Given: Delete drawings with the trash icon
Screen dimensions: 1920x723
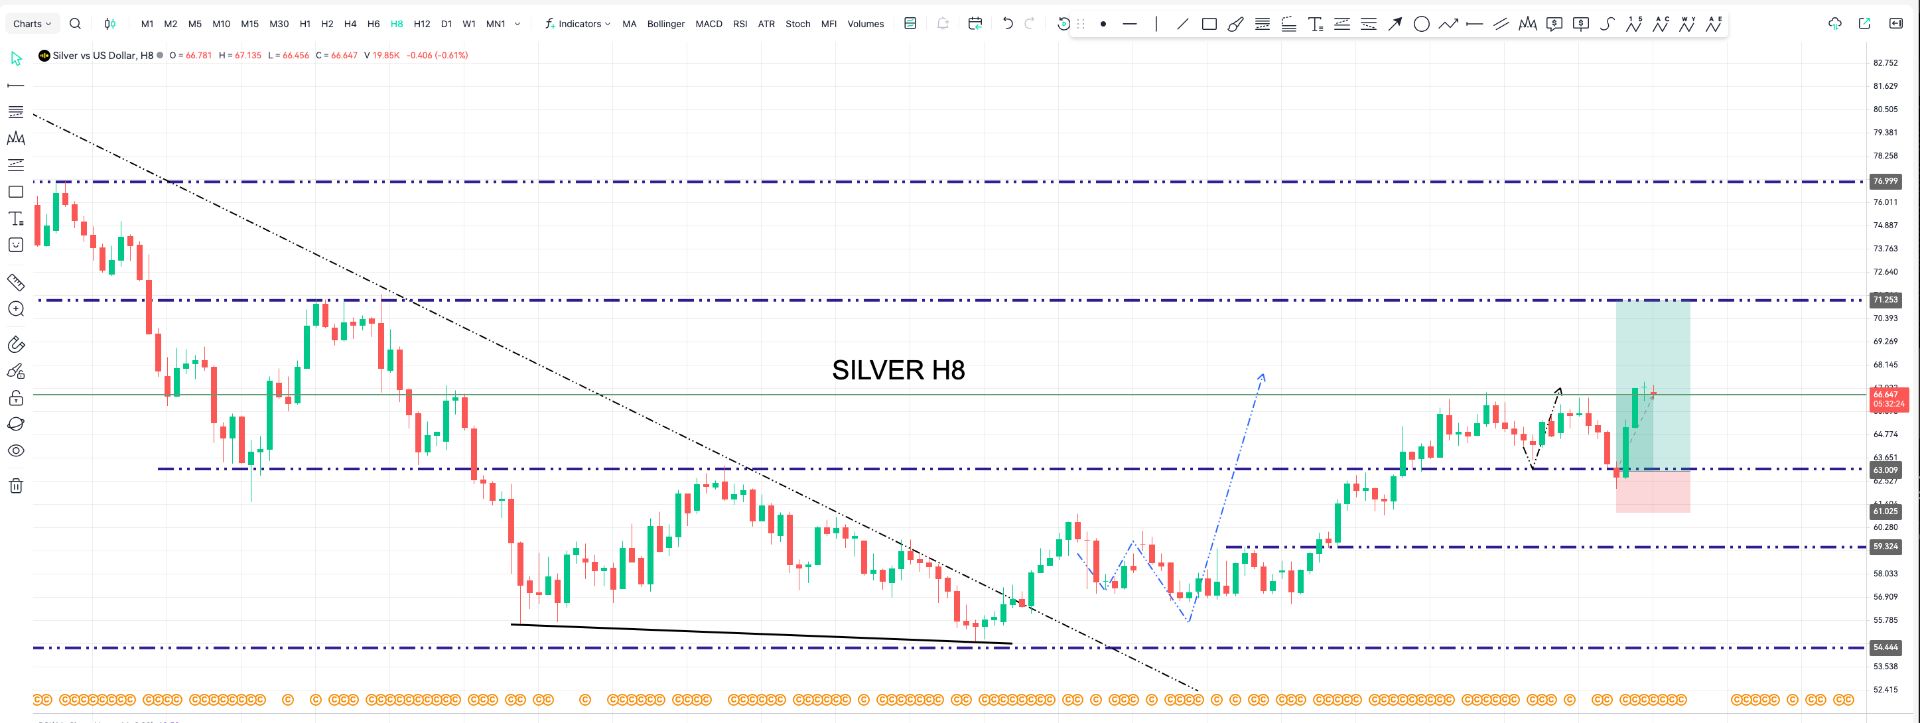Looking at the screenshot, I should [16, 486].
